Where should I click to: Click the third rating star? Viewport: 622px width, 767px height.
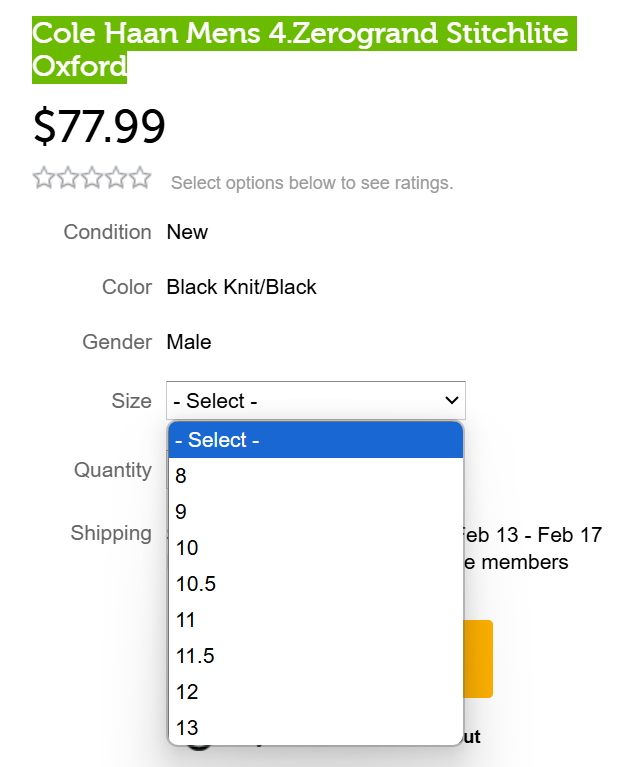click(92, 179)
